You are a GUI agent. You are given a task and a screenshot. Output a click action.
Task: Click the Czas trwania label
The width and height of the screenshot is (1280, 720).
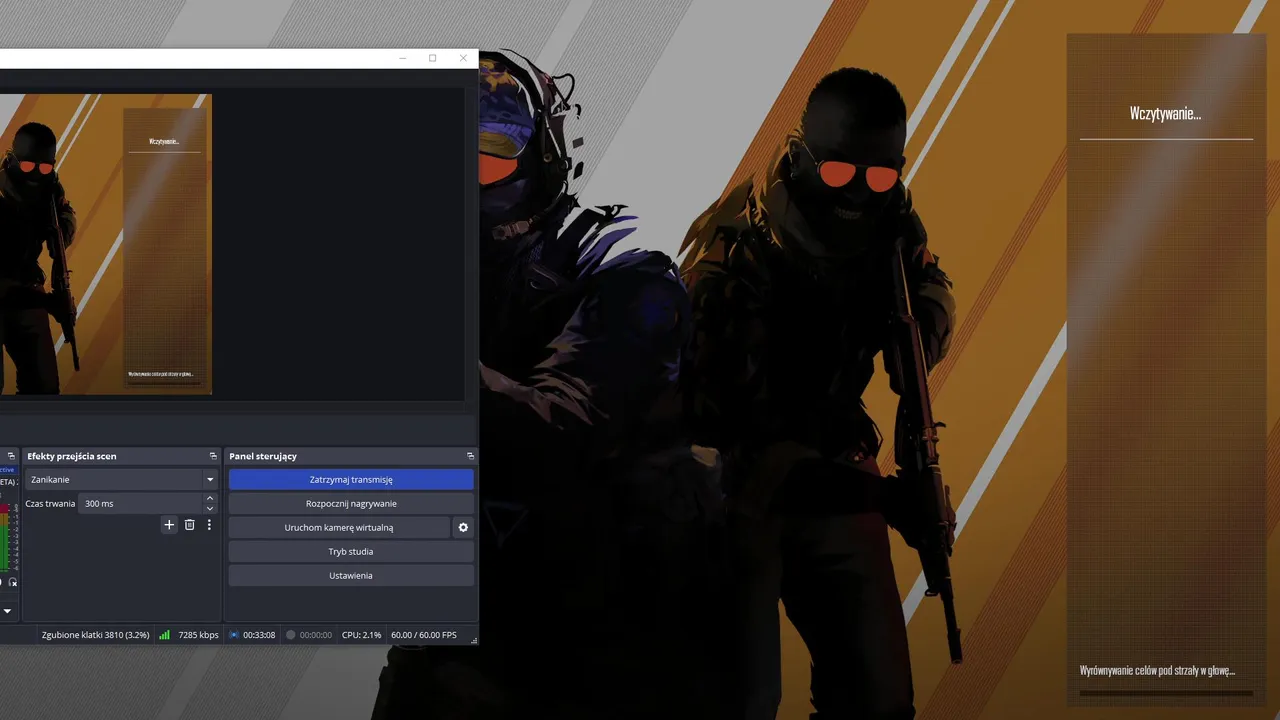(x=50, y=503)
